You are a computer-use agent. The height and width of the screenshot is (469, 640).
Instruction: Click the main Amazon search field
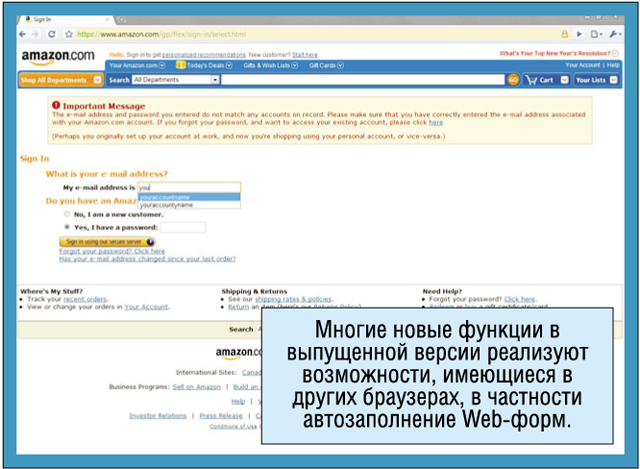(x=363, y=80)
